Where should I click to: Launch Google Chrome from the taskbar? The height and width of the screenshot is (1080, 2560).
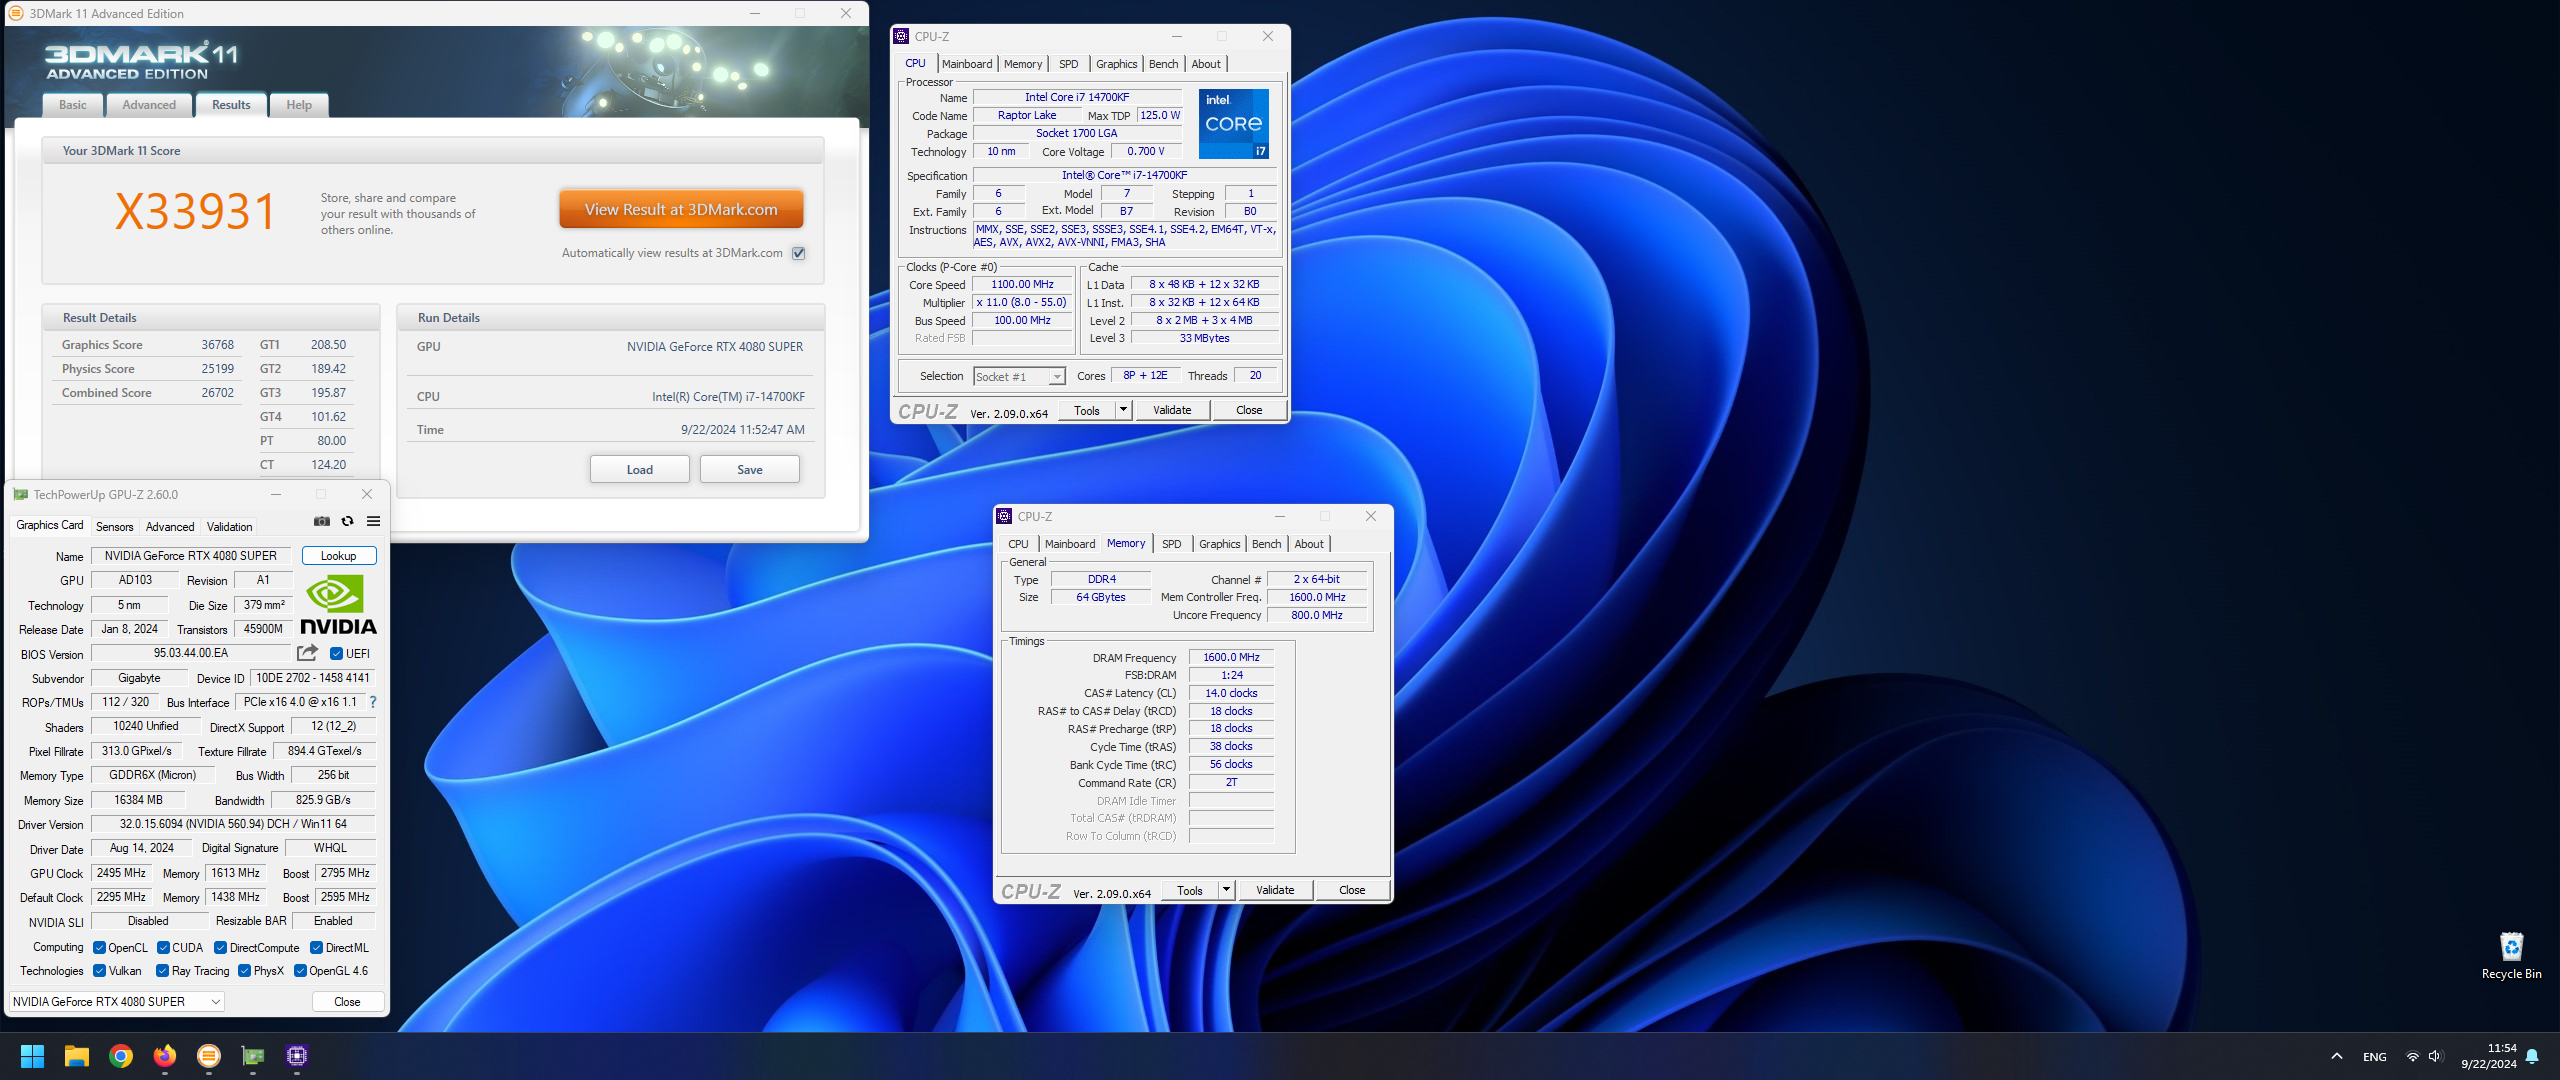[x=121, y=1056]
